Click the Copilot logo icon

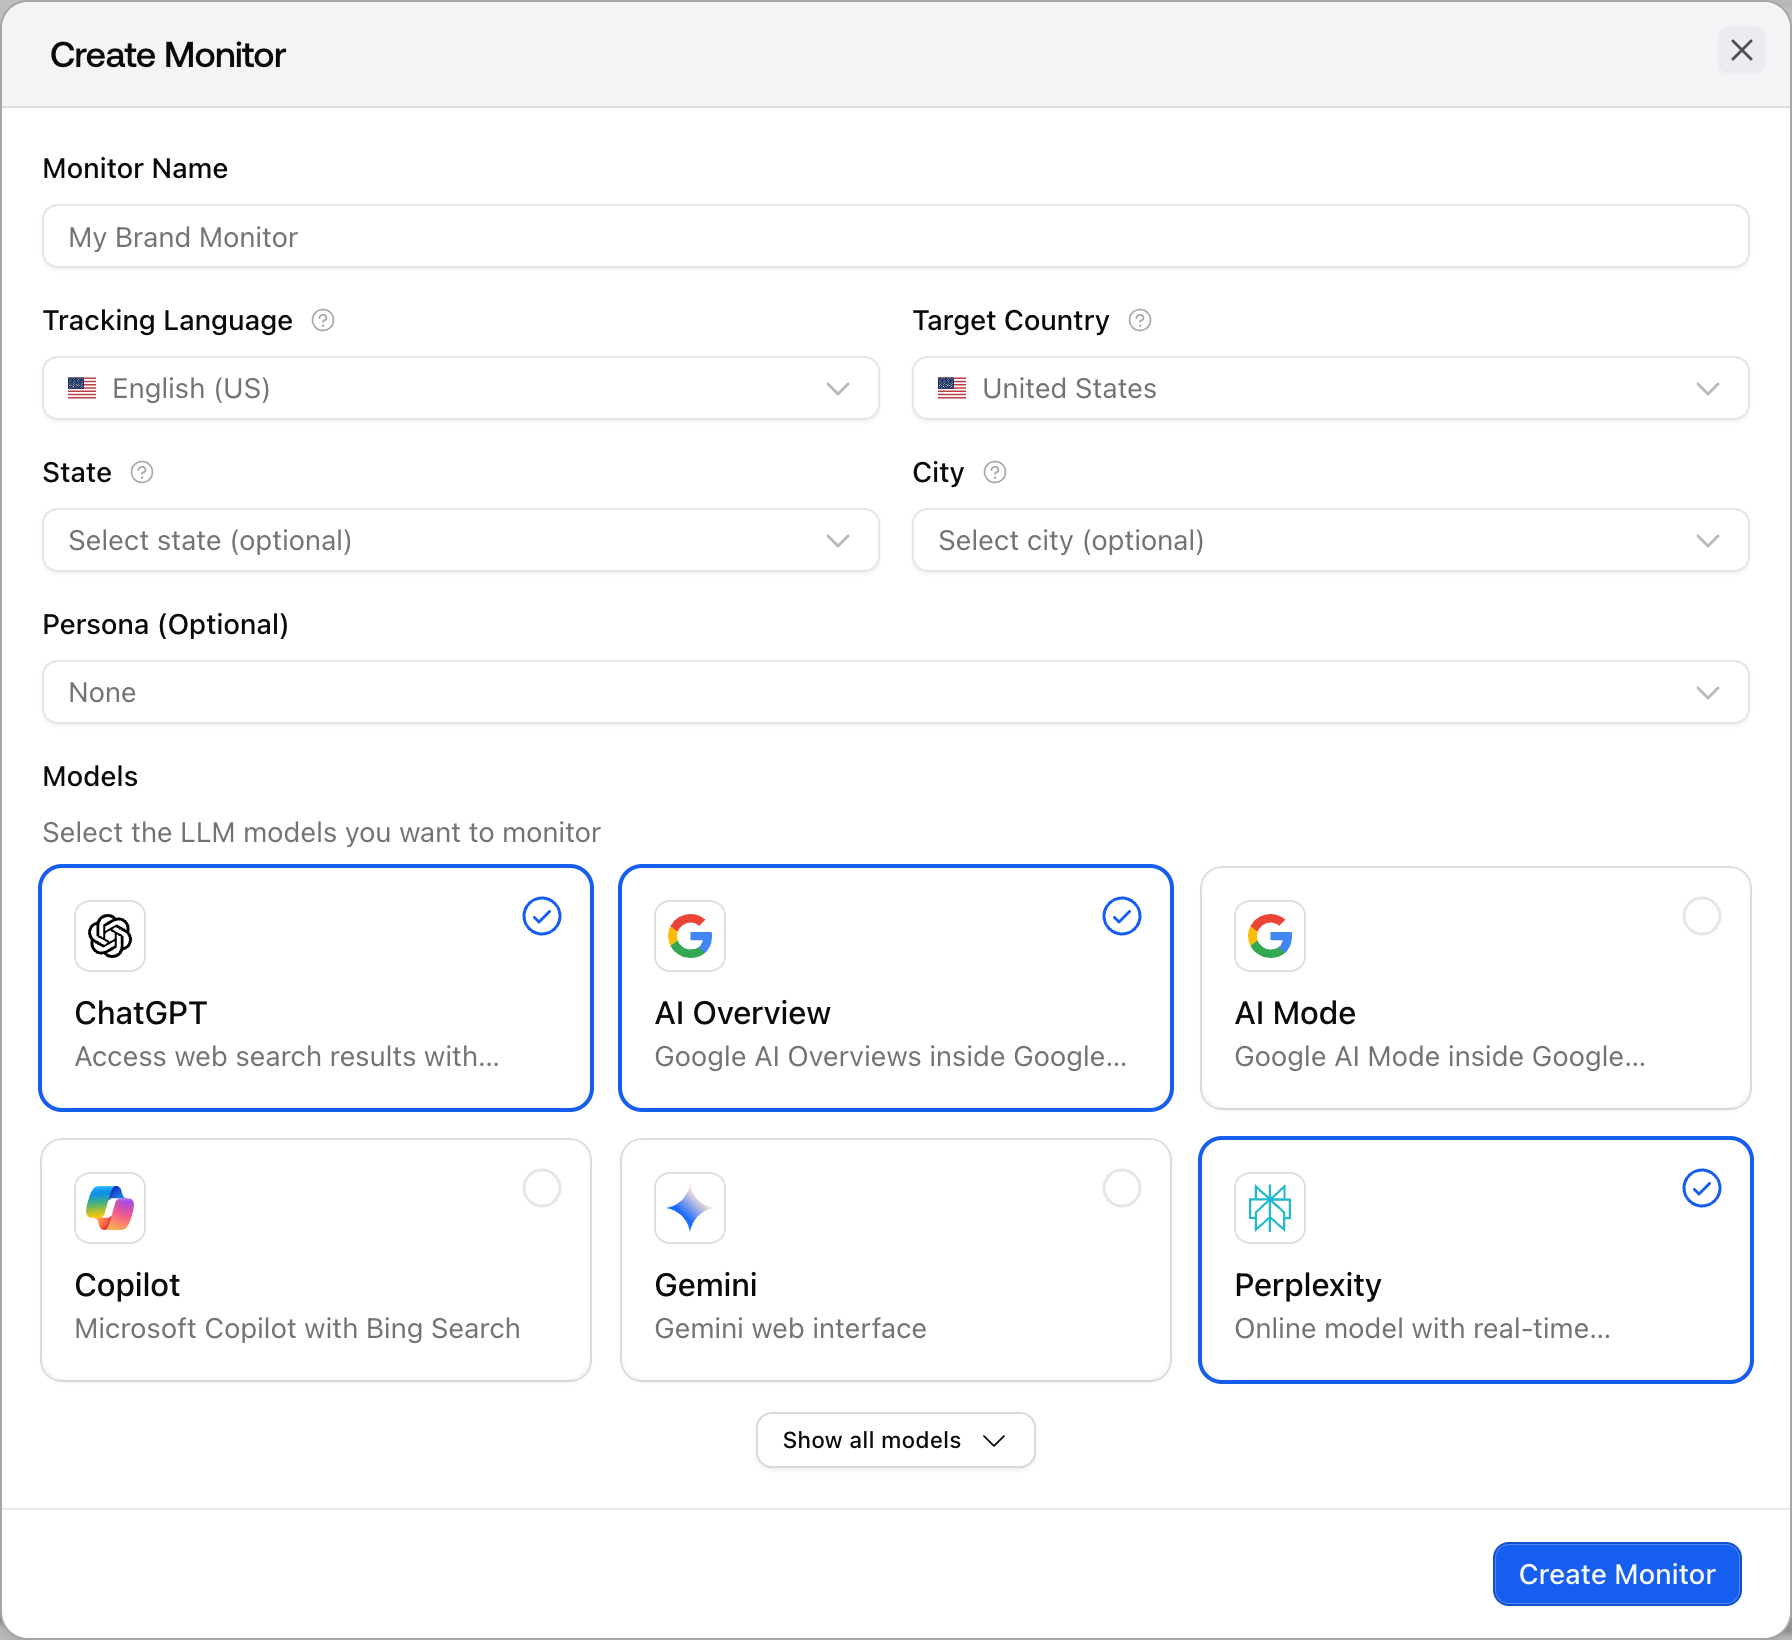110,1208
